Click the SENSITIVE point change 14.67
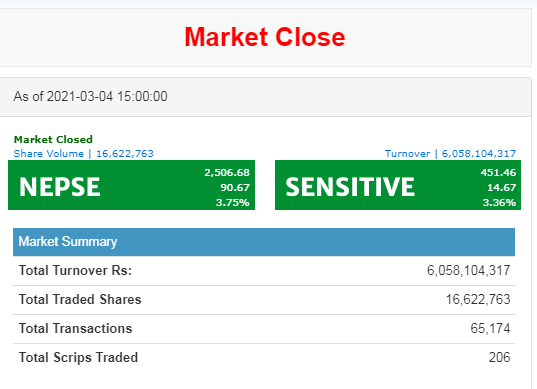 click(502, 187)
